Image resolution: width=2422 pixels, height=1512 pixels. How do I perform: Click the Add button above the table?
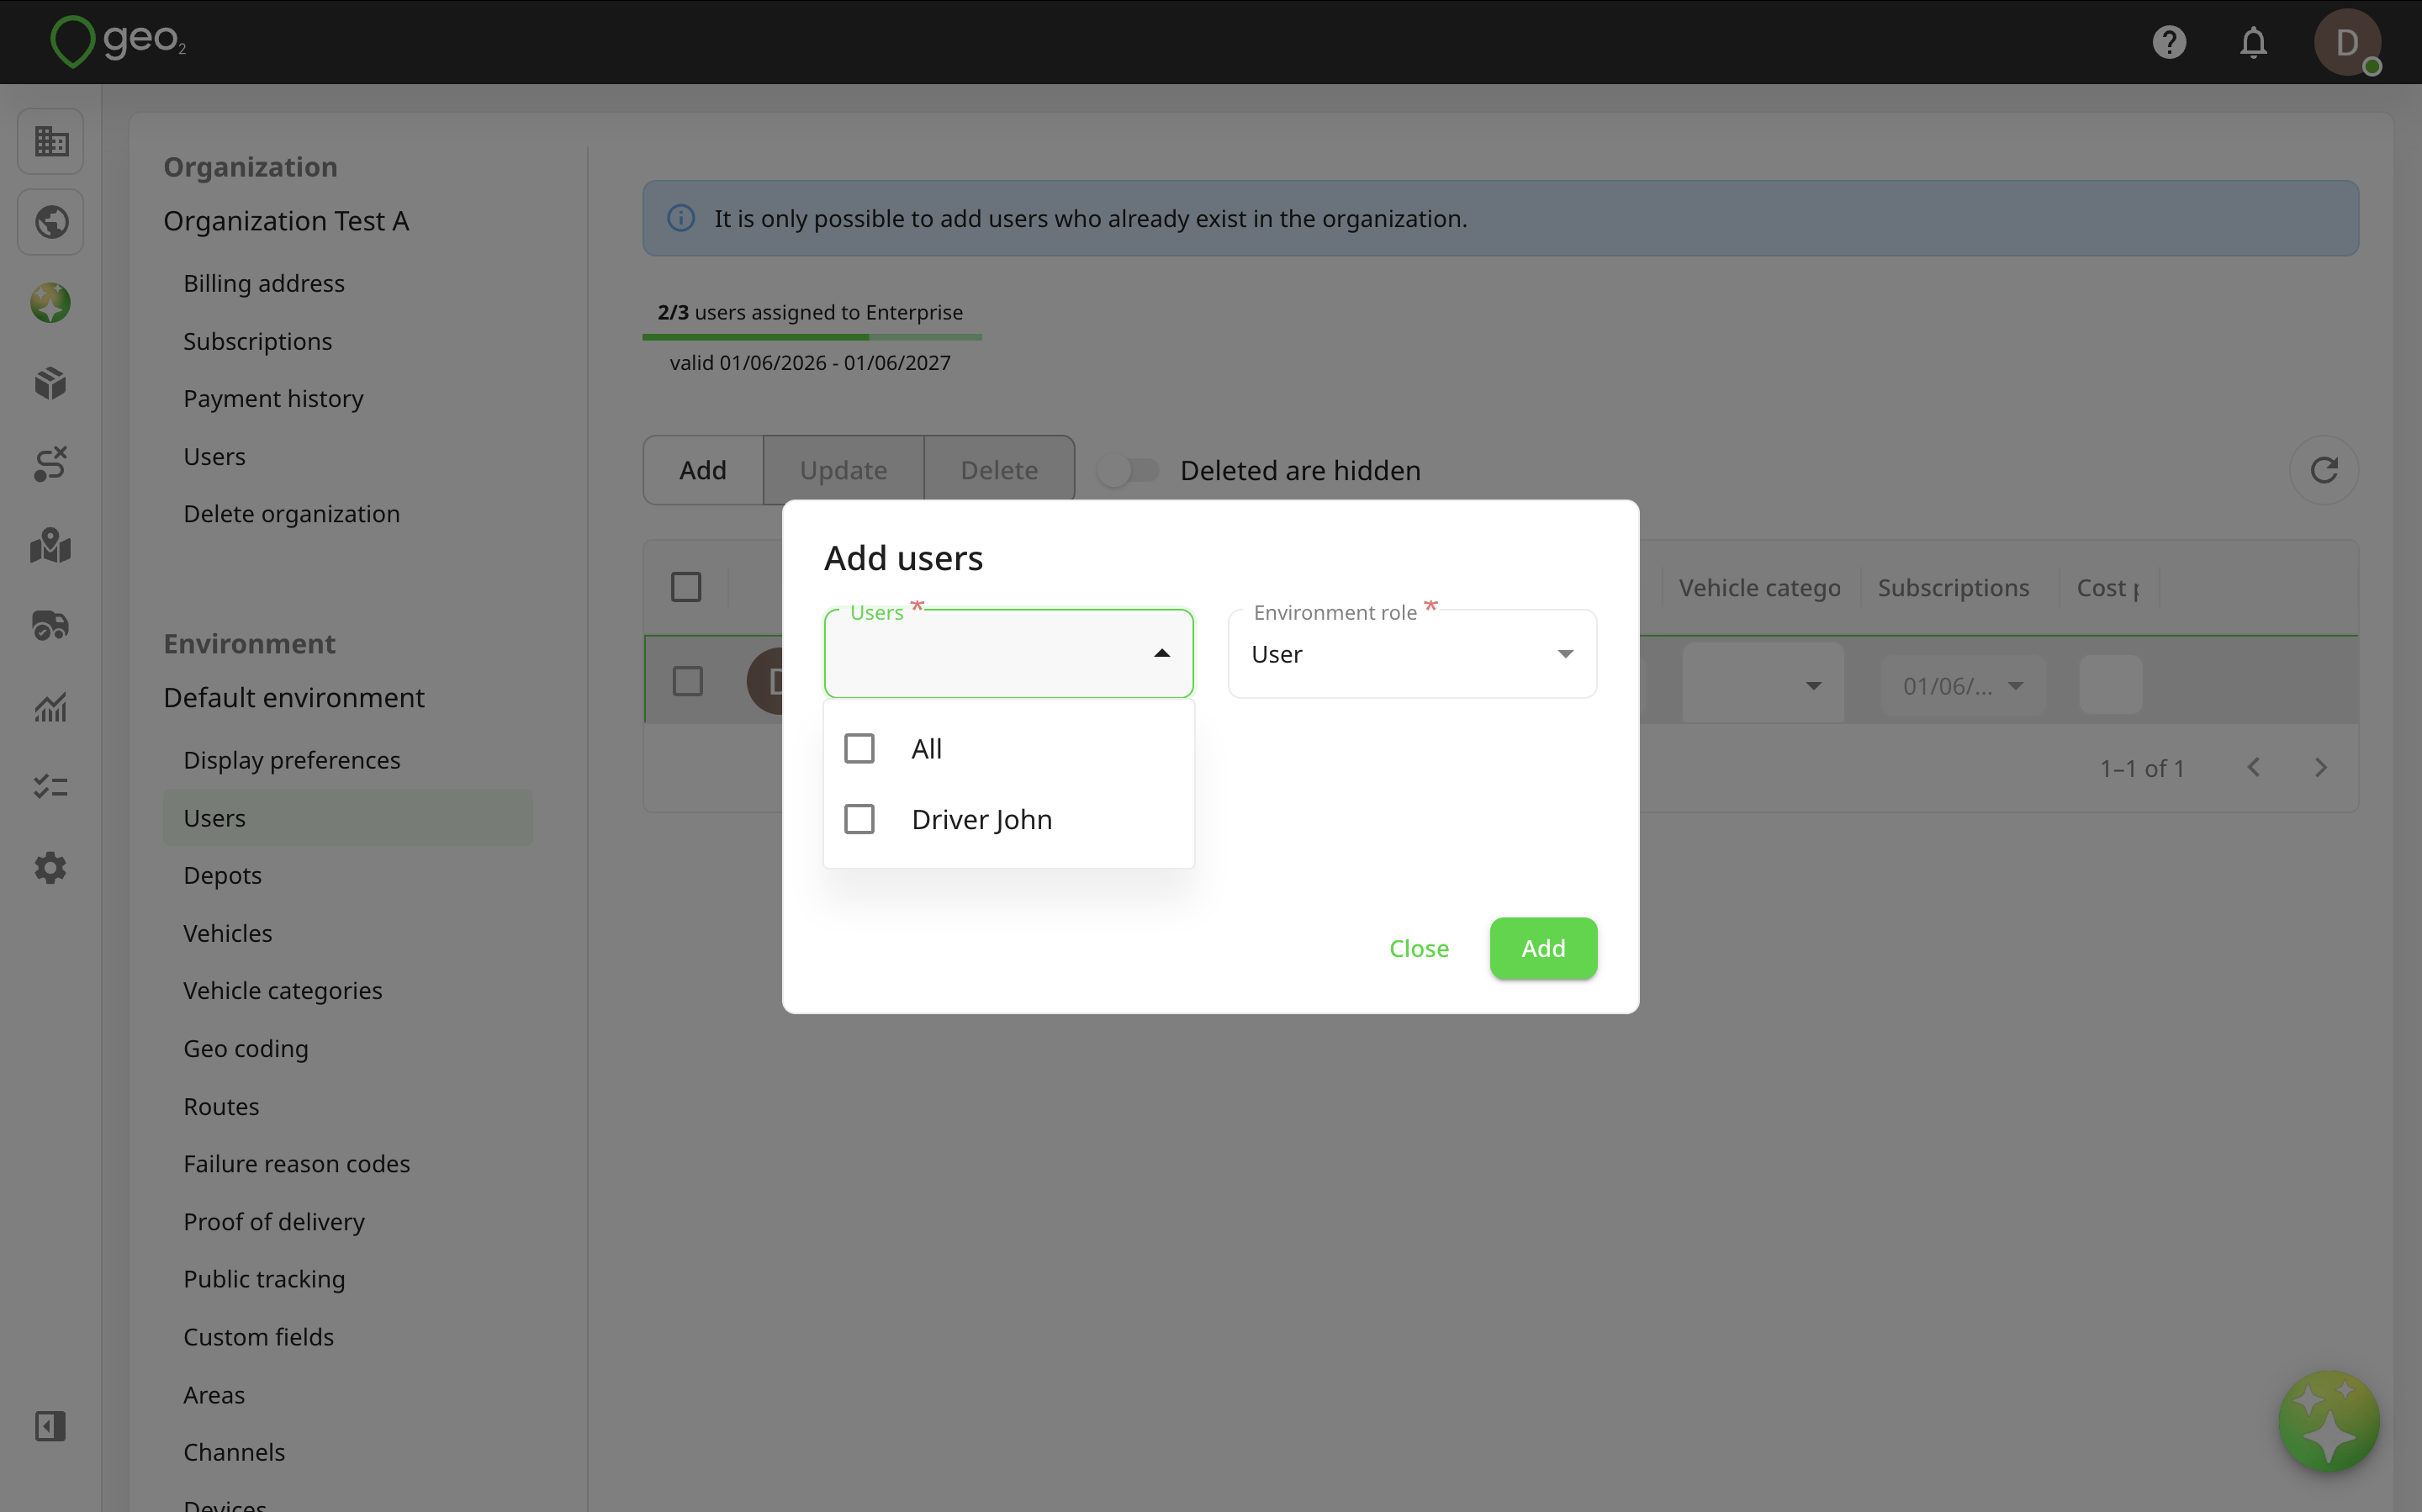tap(703, 470)
